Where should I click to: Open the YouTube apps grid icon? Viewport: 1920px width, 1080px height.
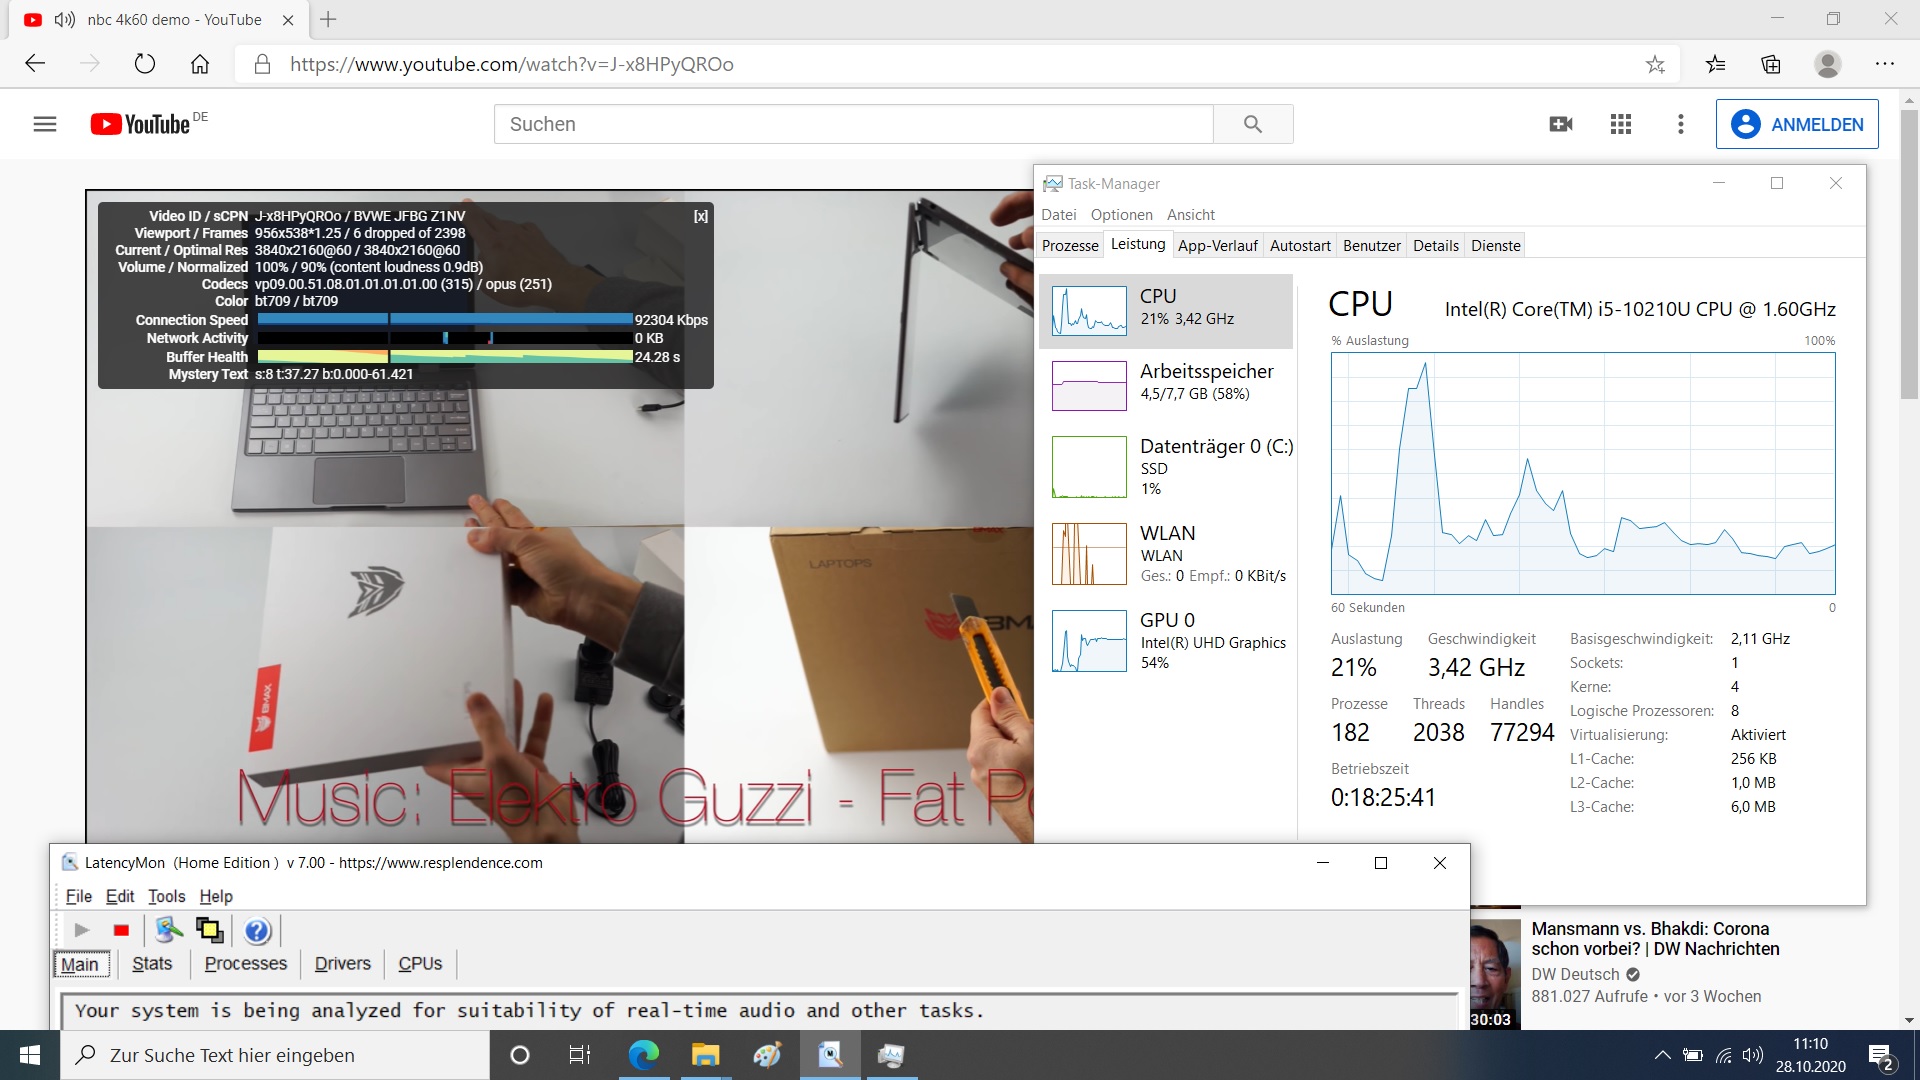point(1621,124)
